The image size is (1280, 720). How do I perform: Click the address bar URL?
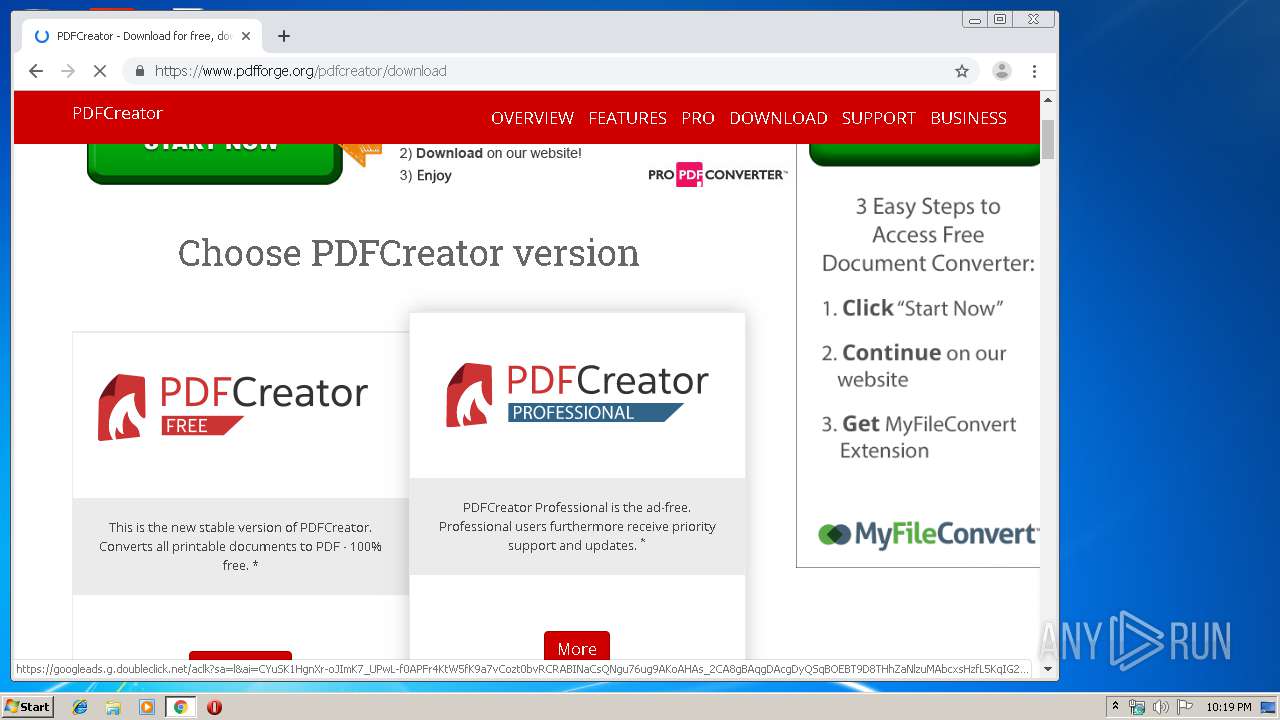tap(300, 71)
